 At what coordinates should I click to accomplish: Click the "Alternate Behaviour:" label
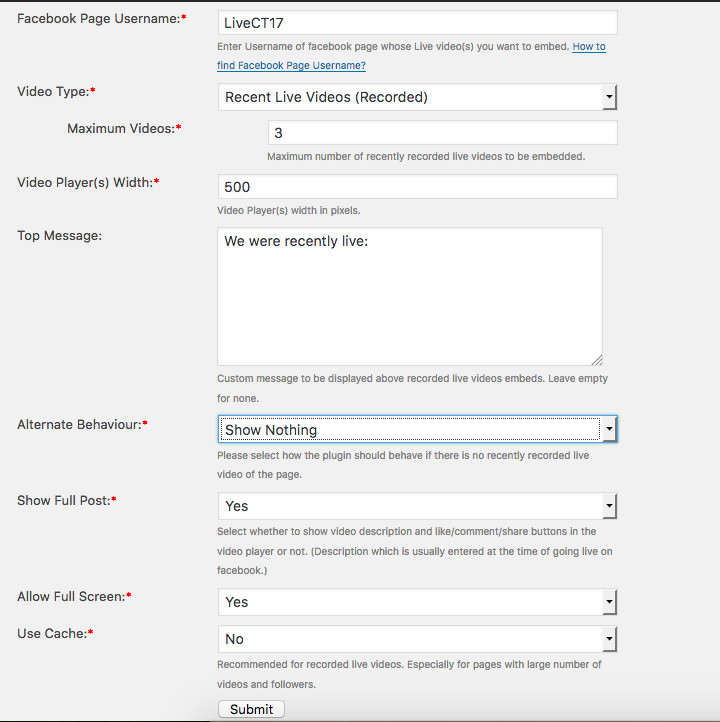[x=78, y=425]
